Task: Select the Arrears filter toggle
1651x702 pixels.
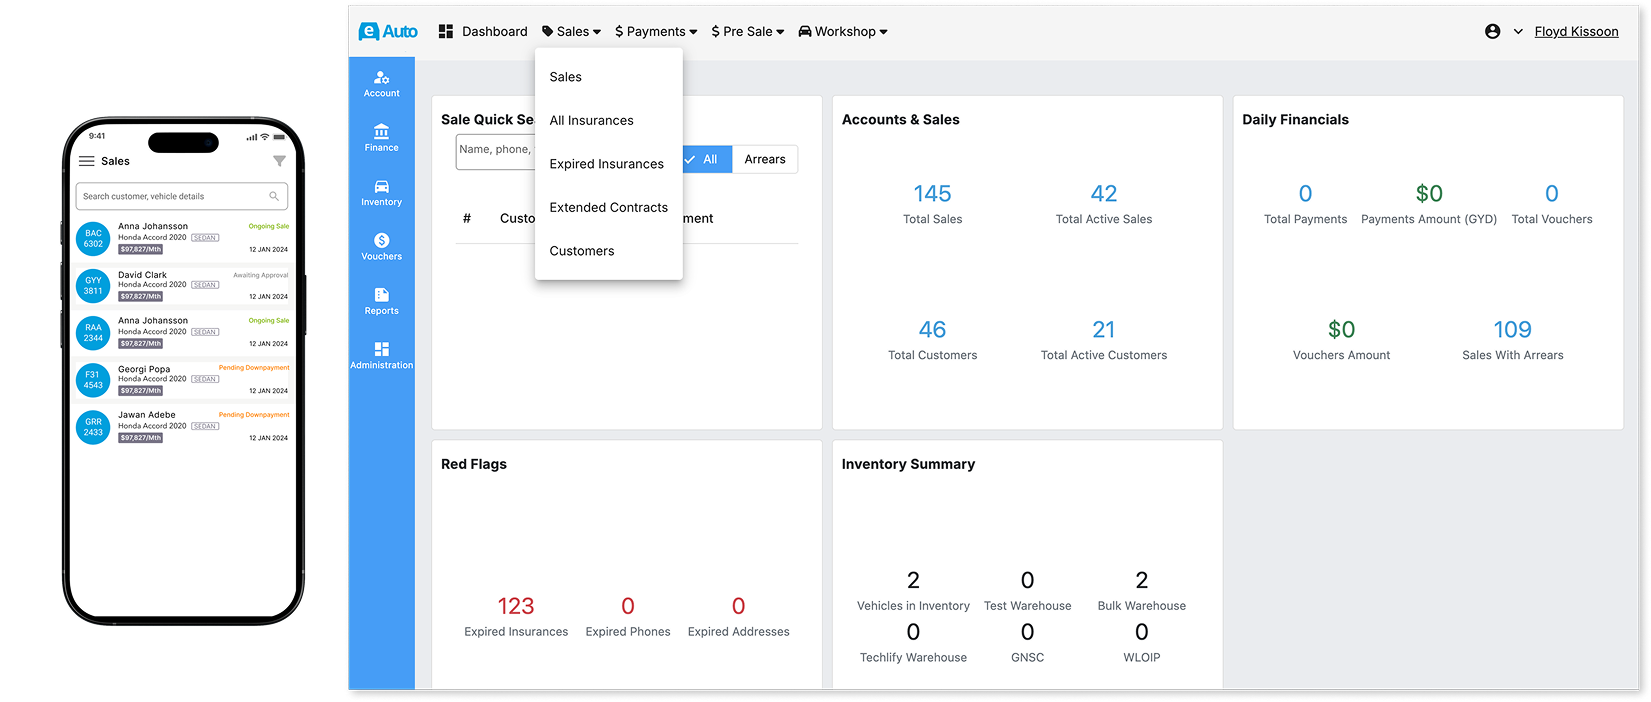Action: coord(765,159)
